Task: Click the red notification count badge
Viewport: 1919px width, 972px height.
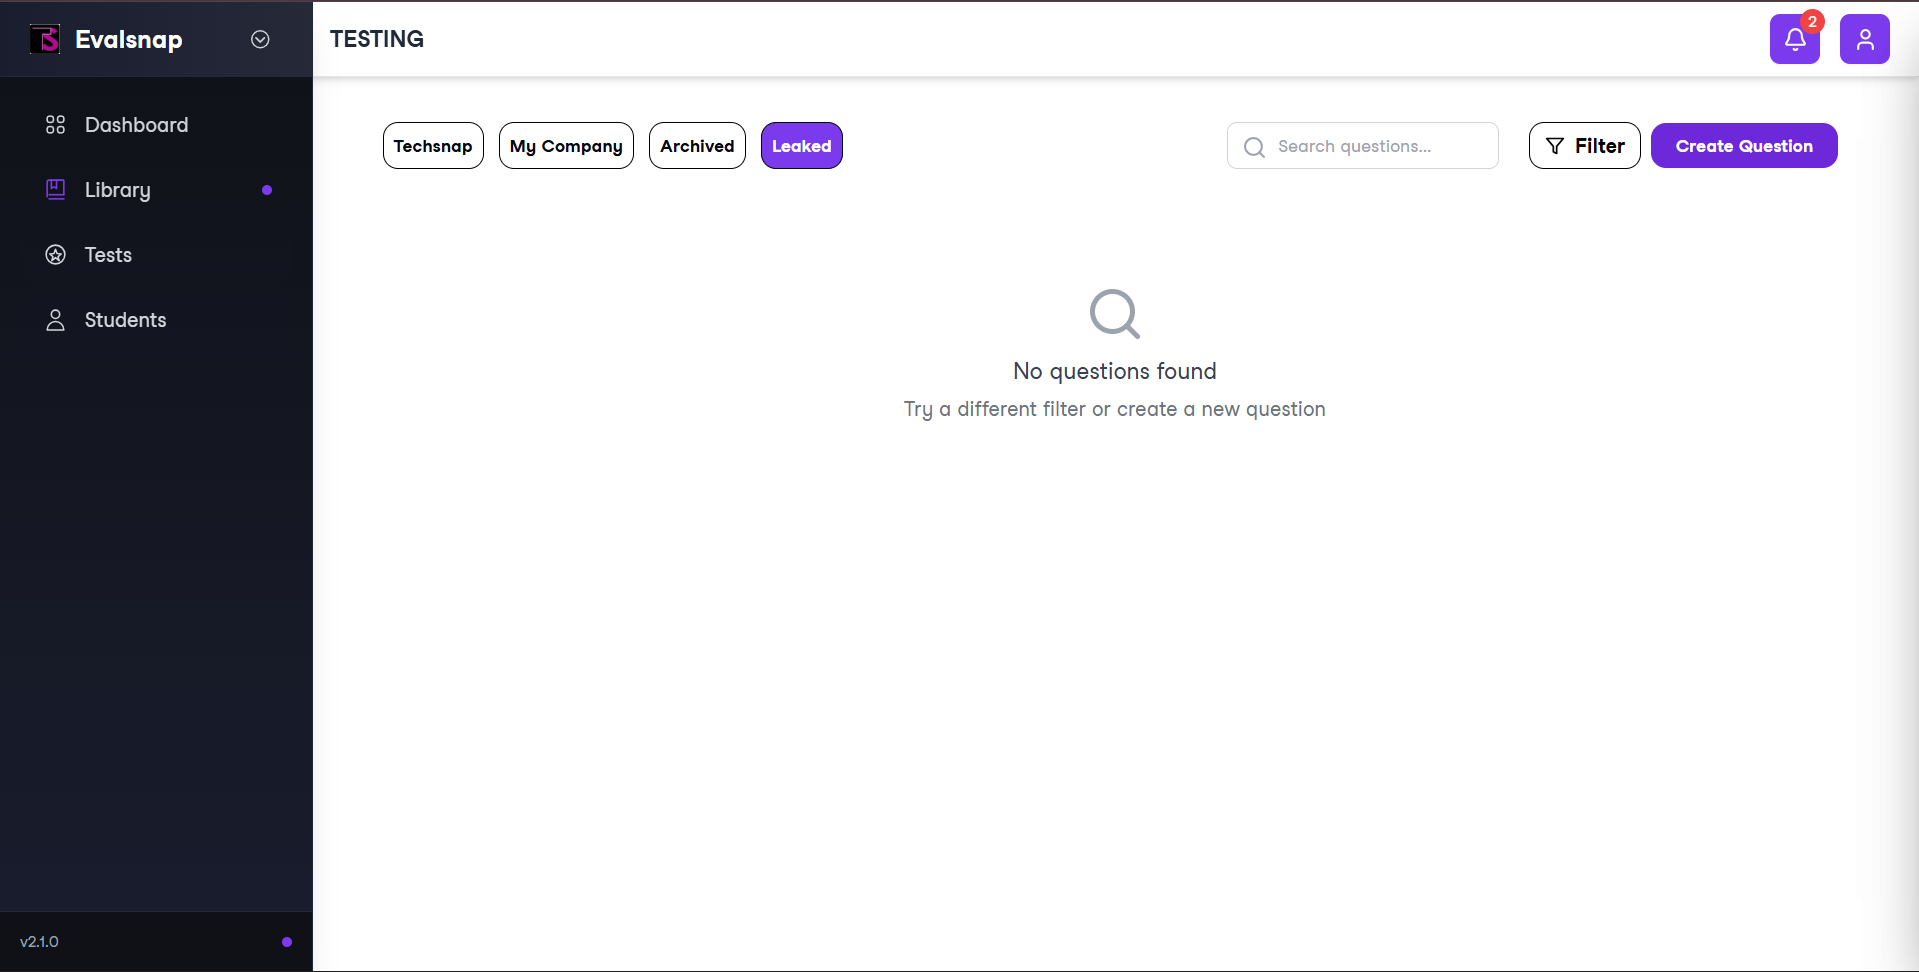Action: tap(1812, 21)
